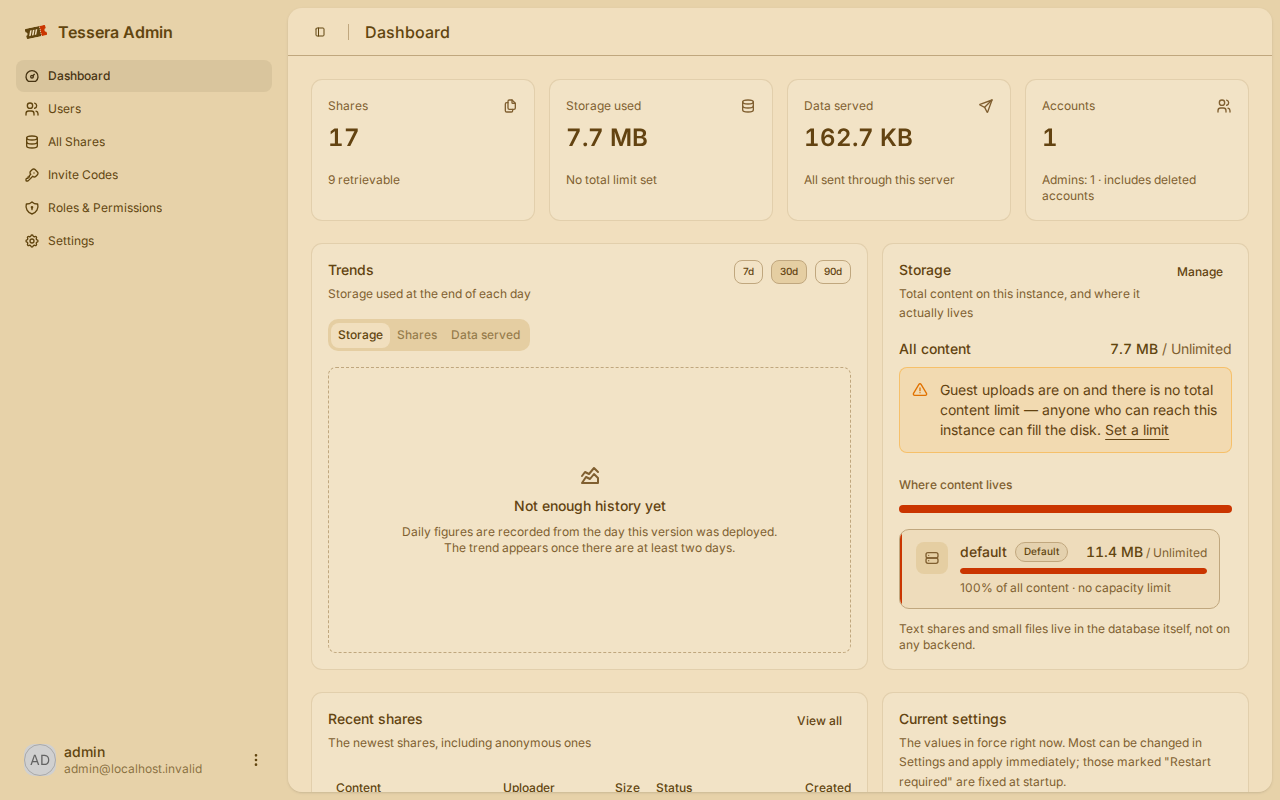Open the Users page label in the sidebar
The height and width of the screenshot is (800, 1280).
65,109
